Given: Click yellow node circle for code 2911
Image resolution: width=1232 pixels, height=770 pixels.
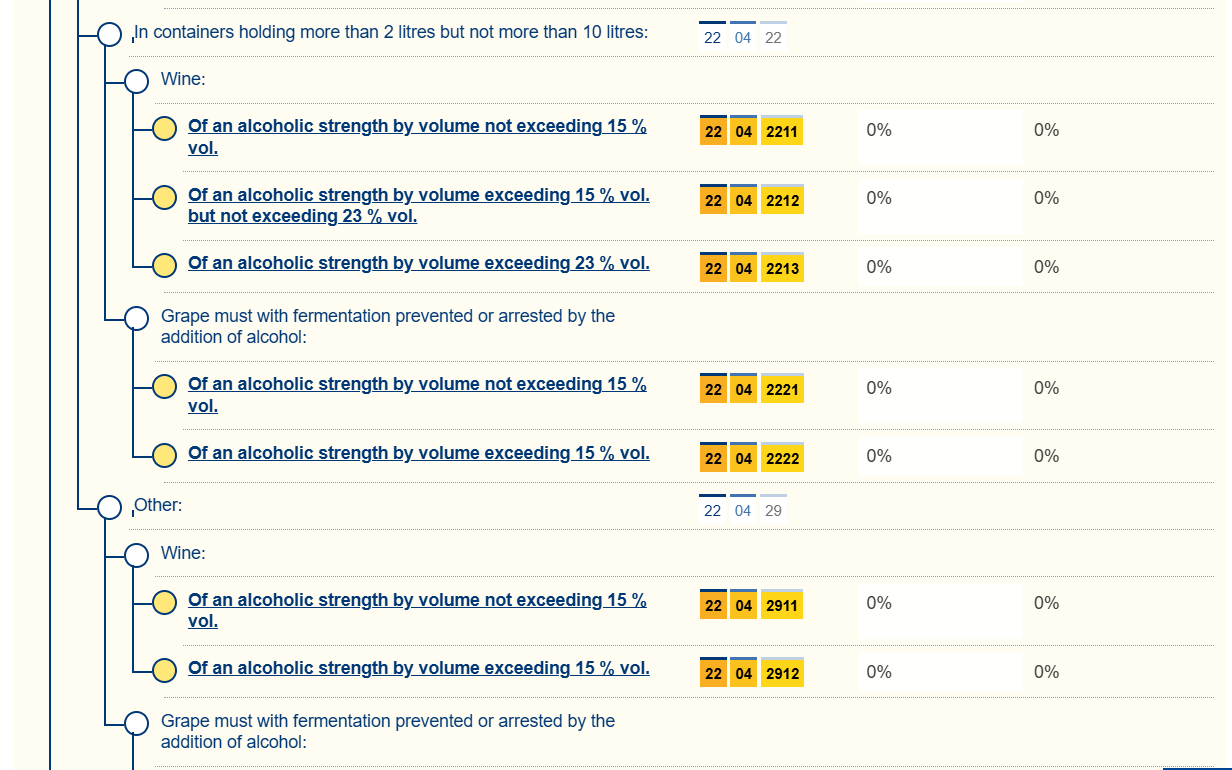Looking at the screenshot, I should tap(164, 602).
